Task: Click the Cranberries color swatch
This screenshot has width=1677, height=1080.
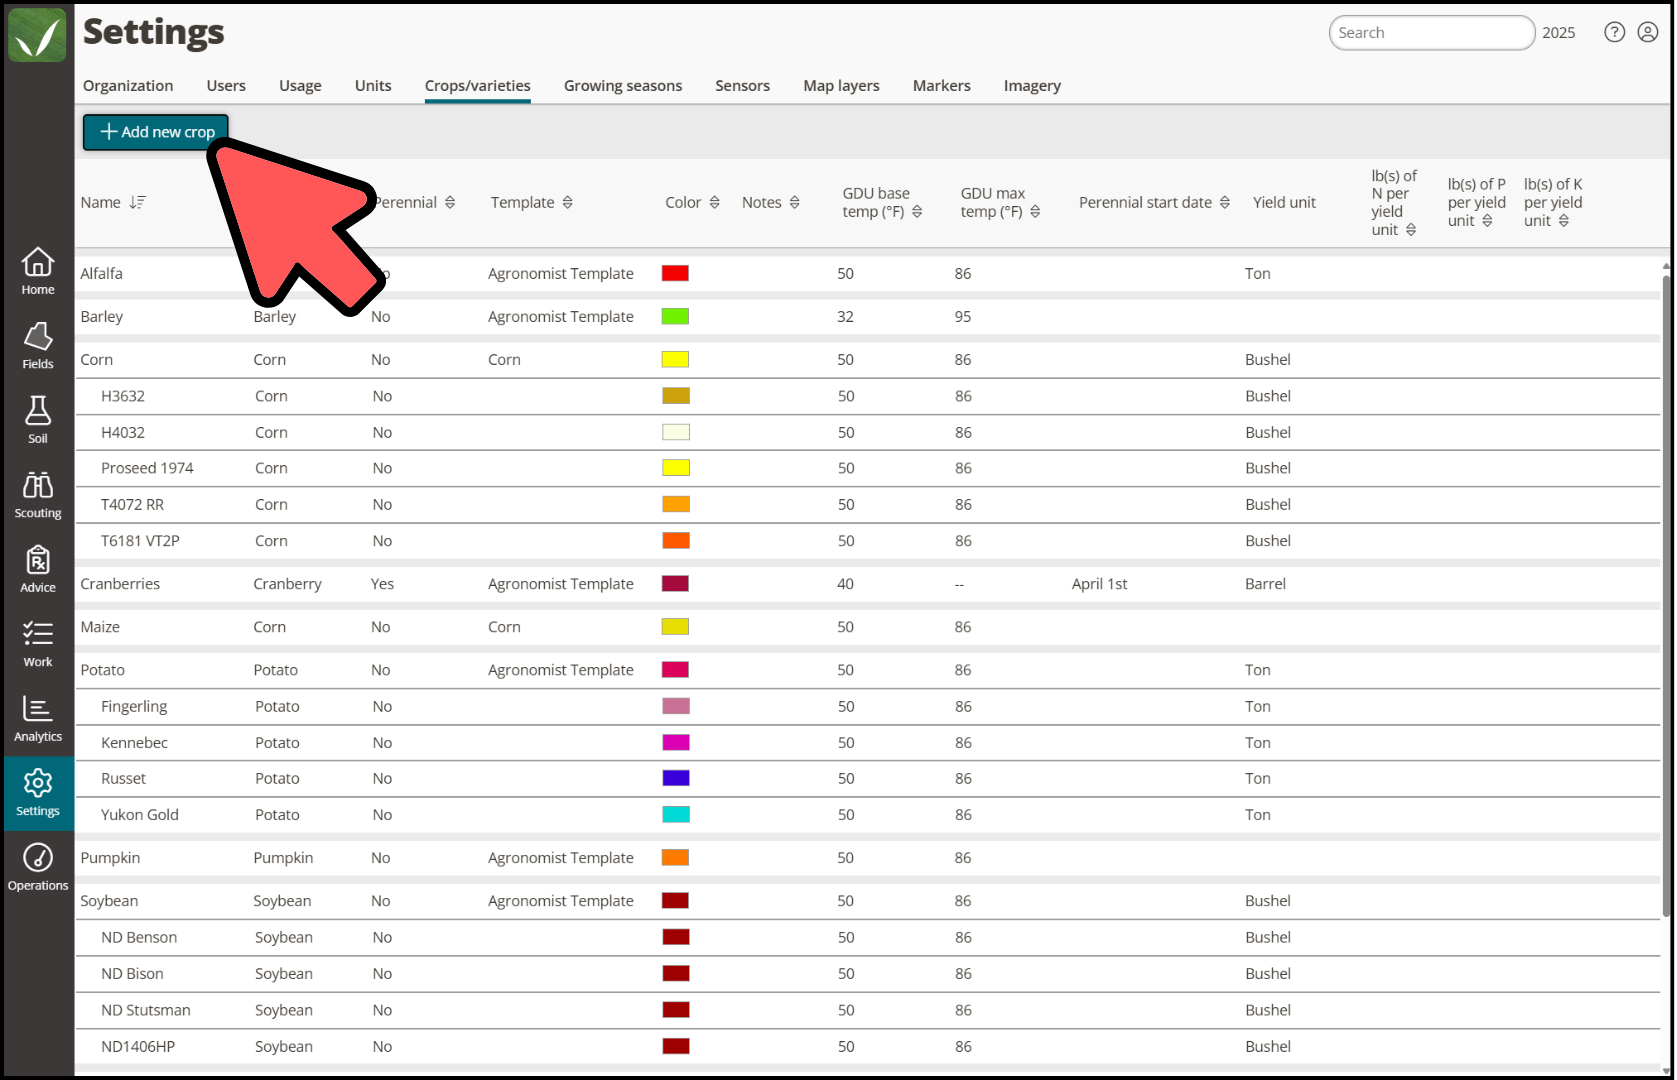Action: tap(675, 583)
